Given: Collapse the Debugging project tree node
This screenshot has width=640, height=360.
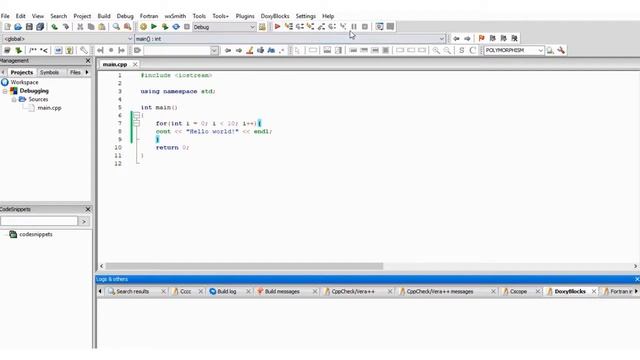Looking at the screenshot, I should (5, 91).
